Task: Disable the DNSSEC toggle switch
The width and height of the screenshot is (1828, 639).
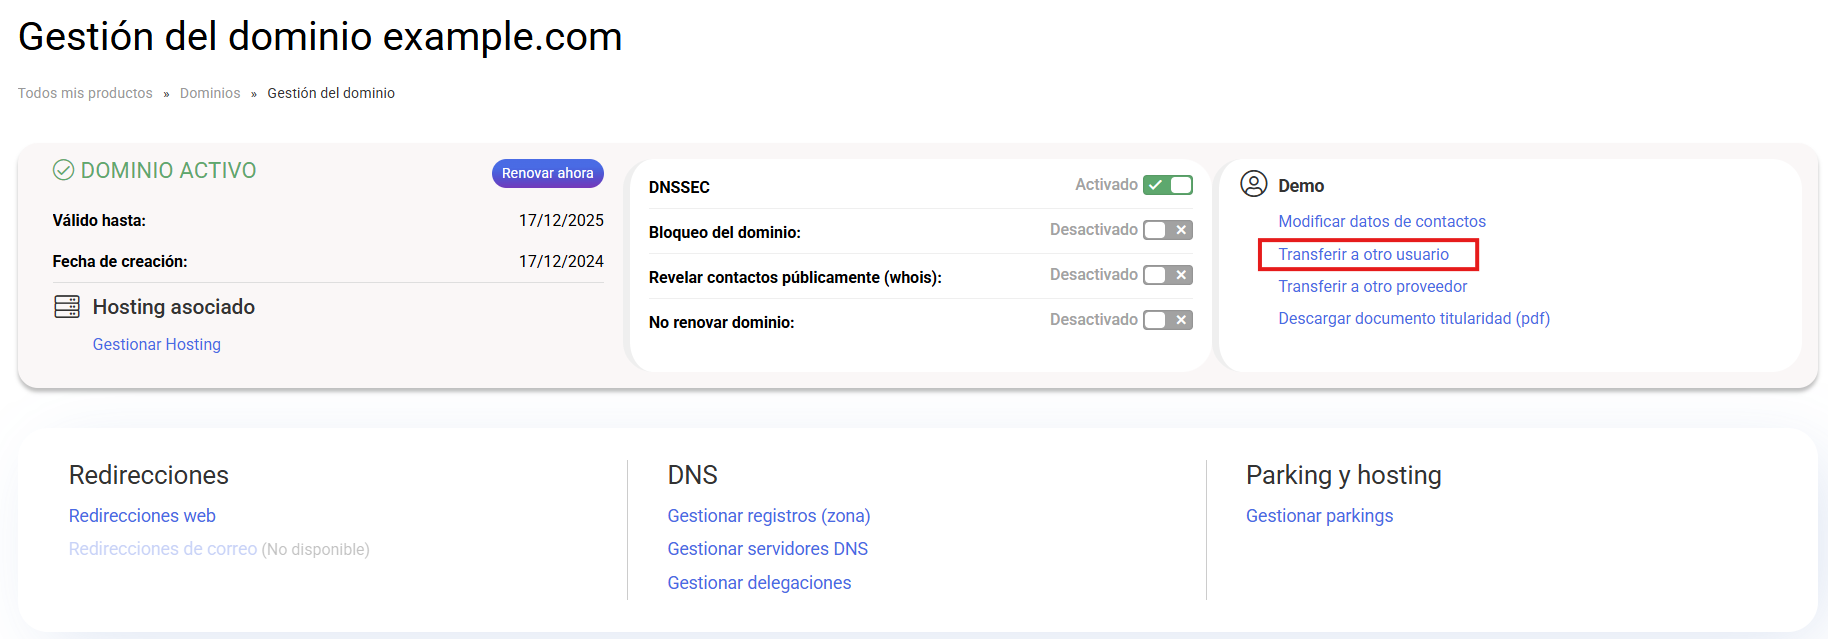Action: coord(1167,185)
